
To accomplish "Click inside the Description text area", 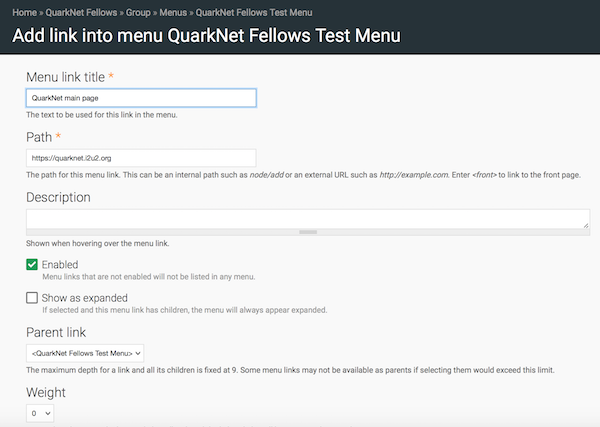I will [308, 219].
